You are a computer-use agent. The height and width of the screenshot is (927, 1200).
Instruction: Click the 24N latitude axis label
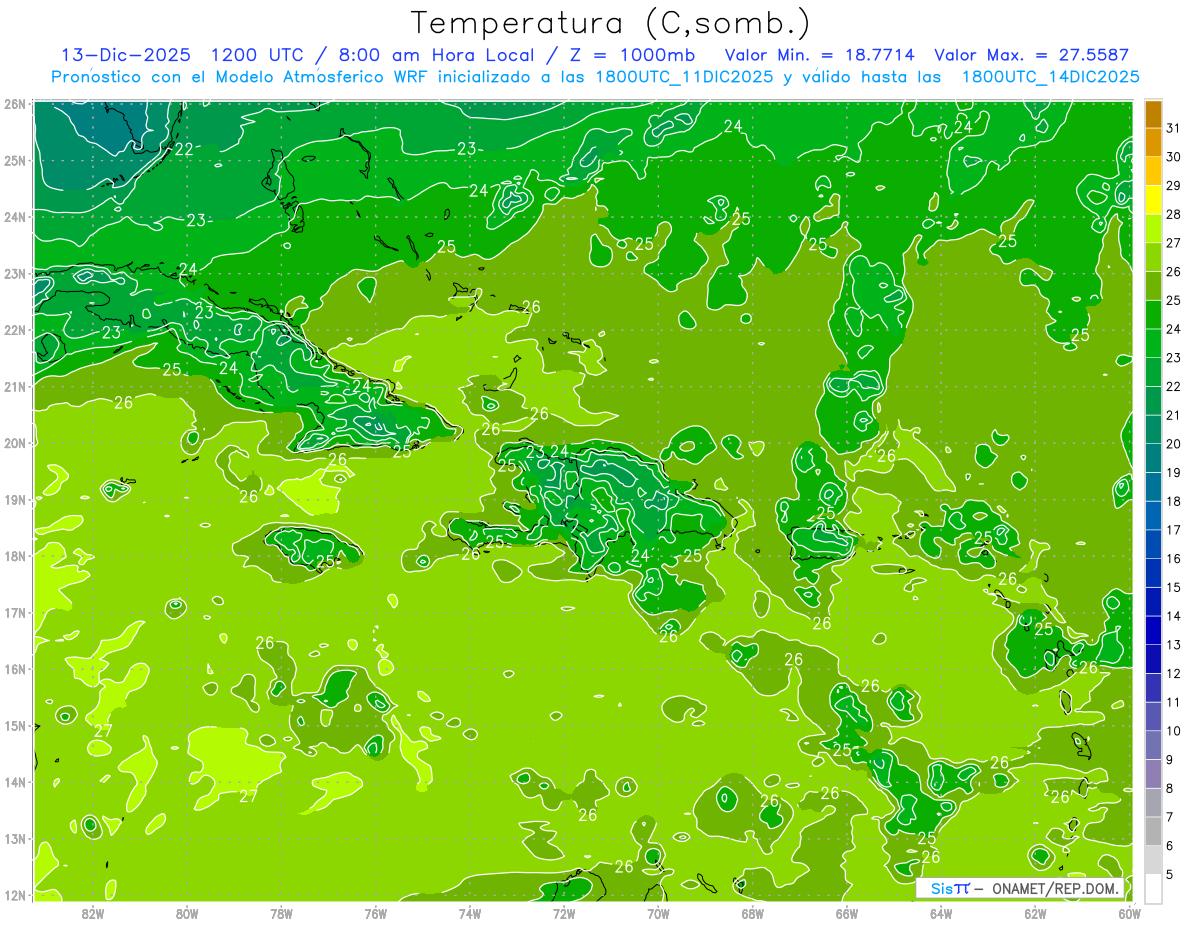click(15, 217)
